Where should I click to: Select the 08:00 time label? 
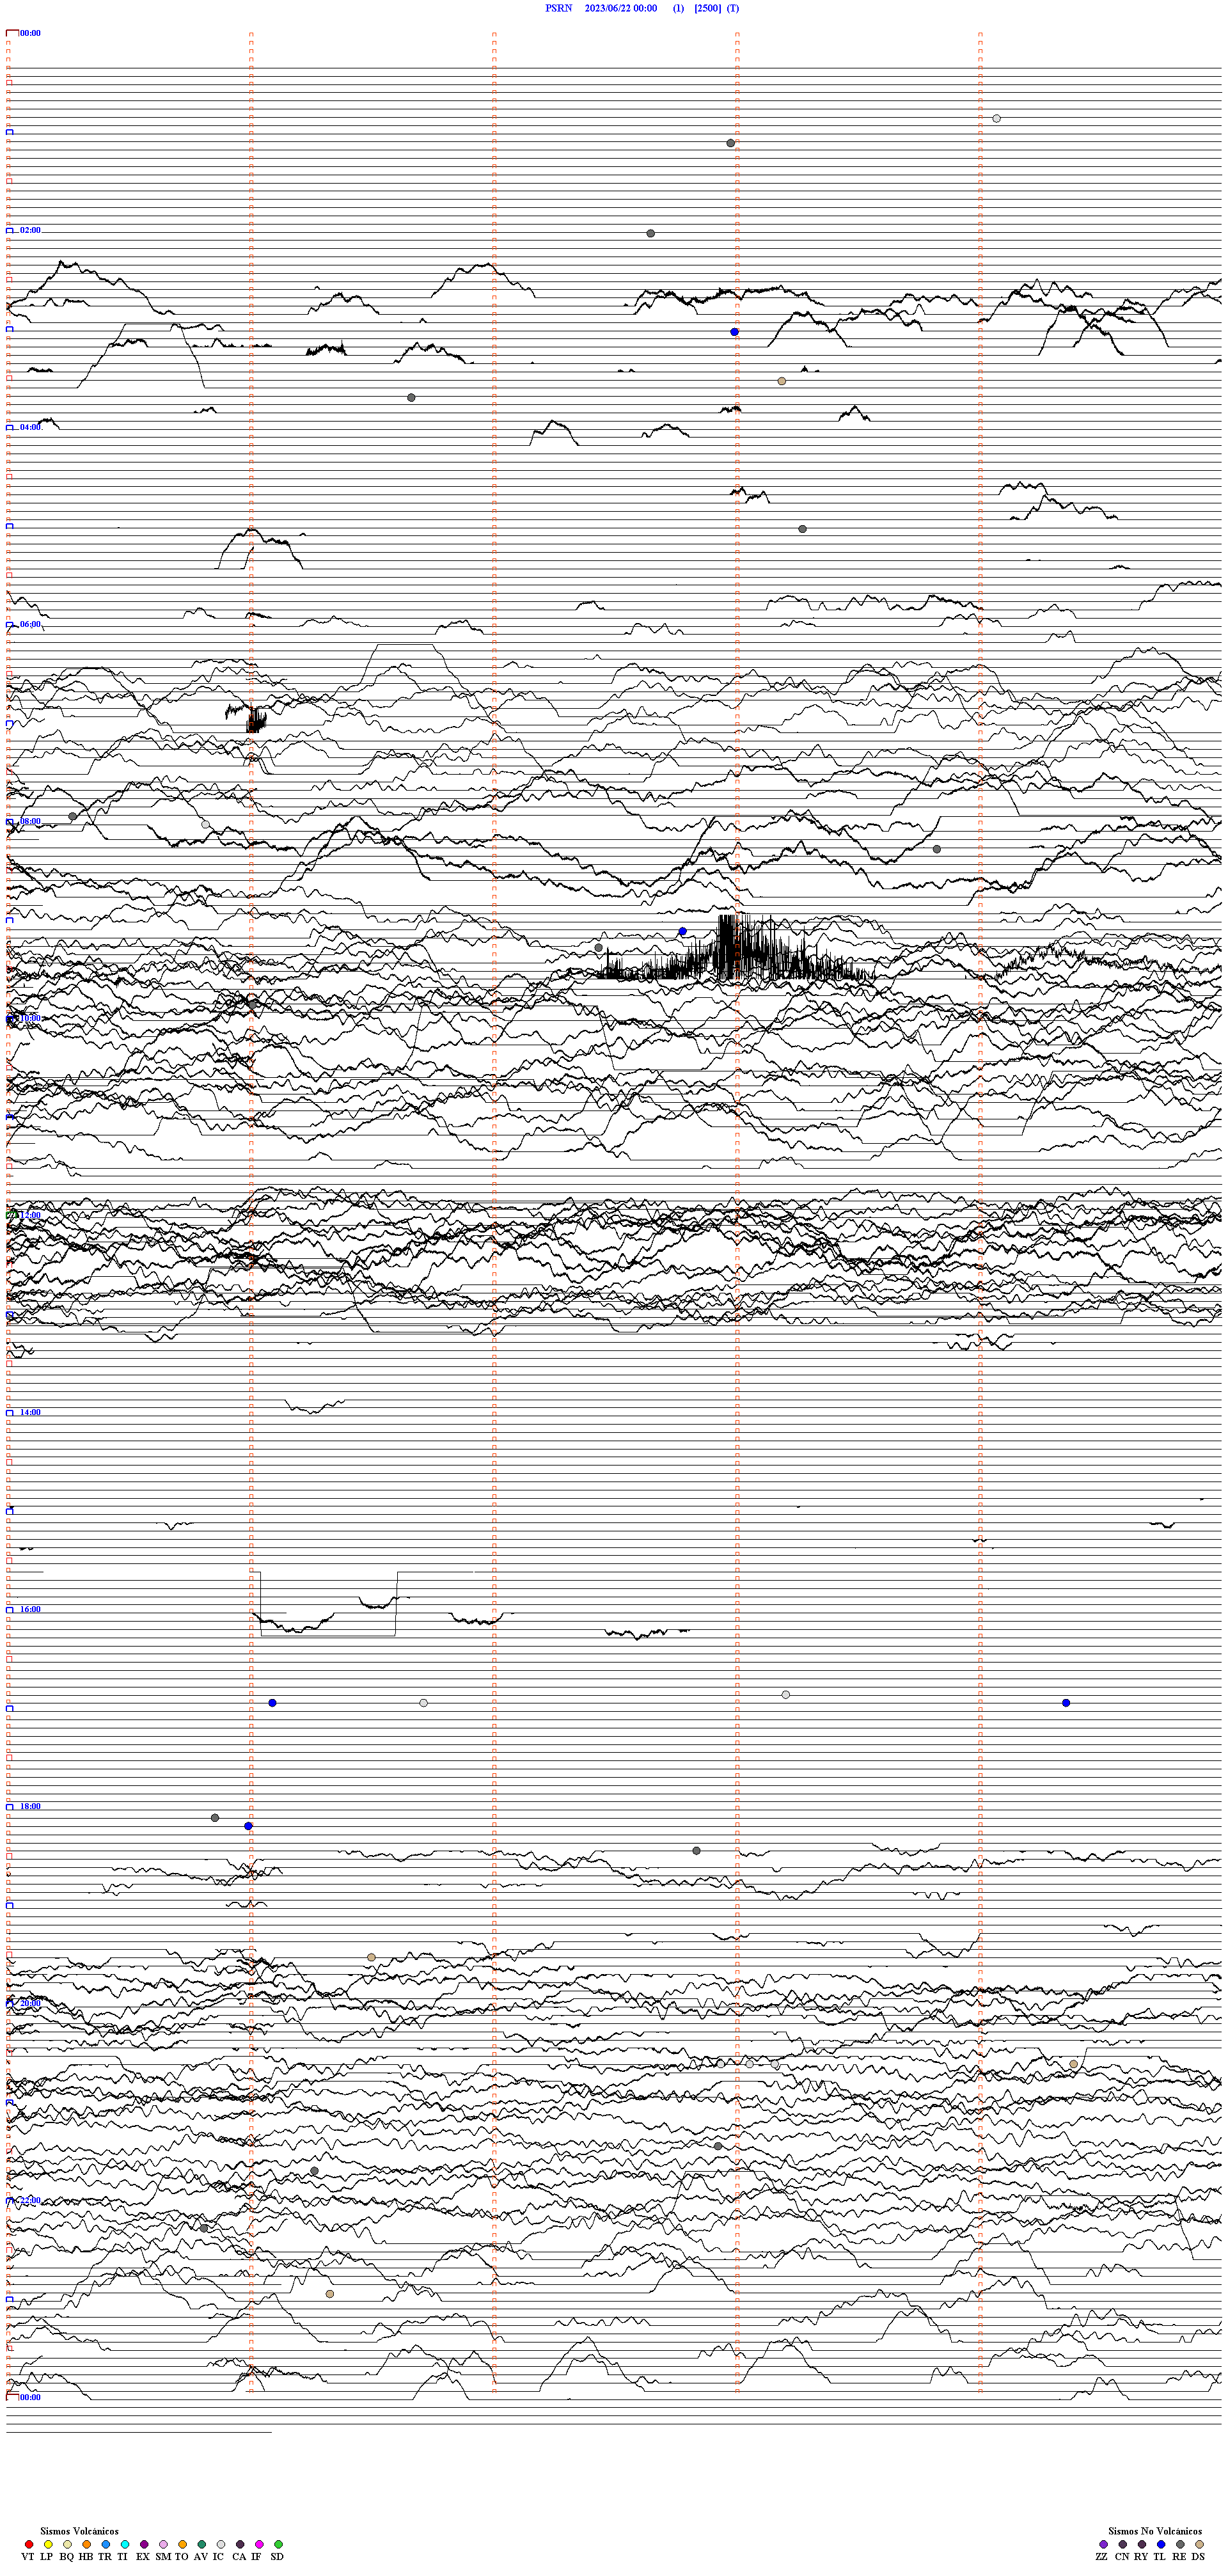click(x=30, y=821)
